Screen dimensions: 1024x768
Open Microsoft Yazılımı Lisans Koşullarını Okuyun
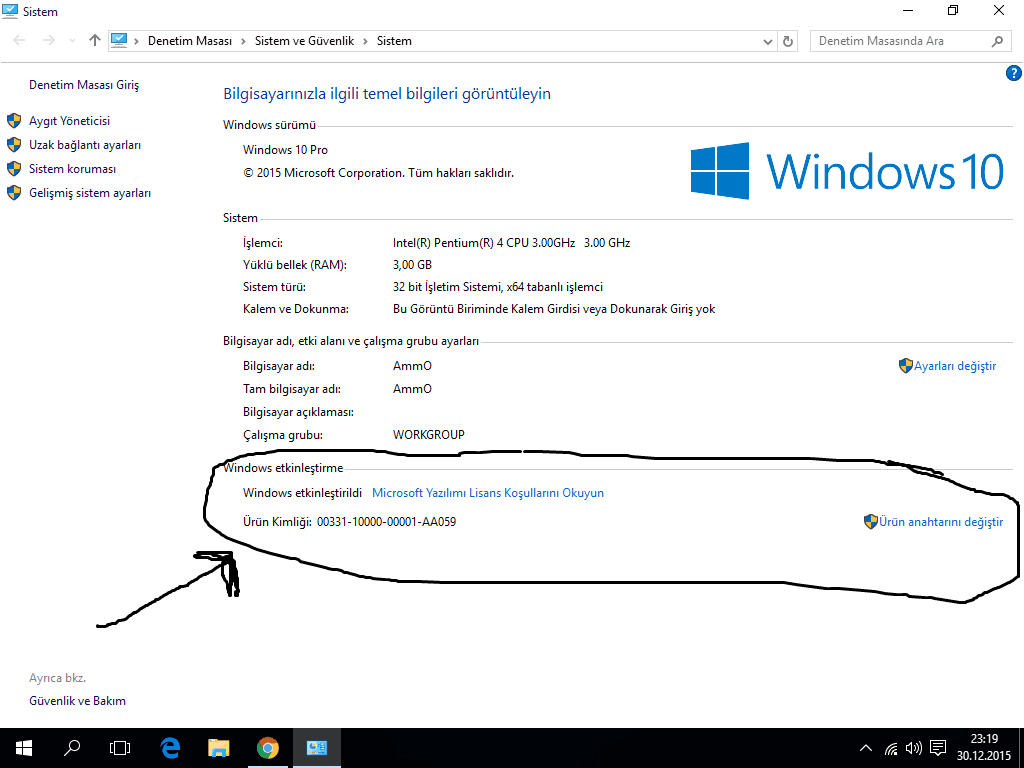coord(488,493)
